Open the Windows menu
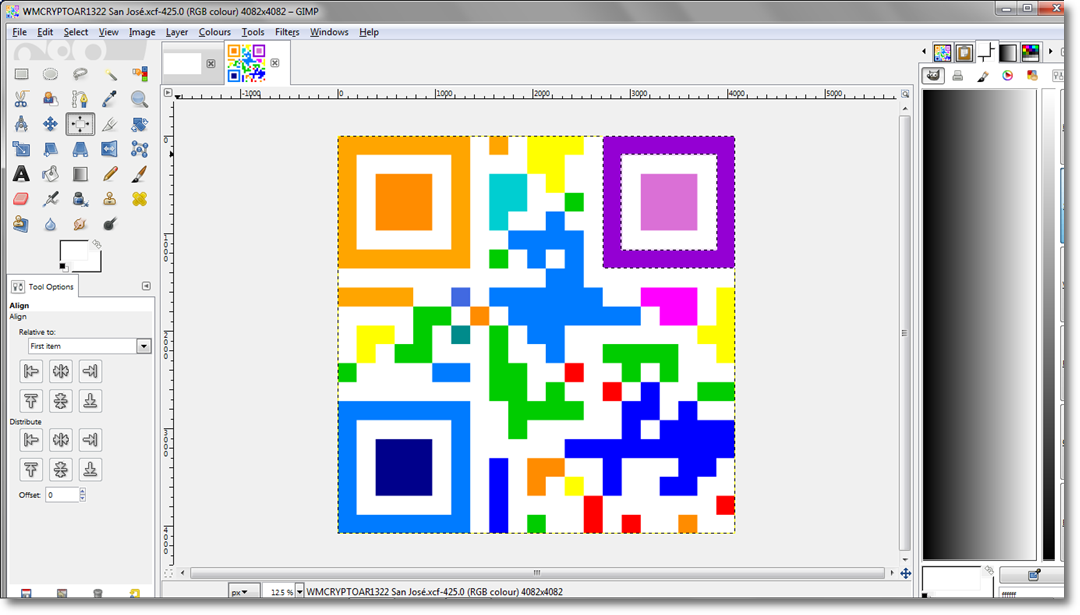The image size is (1080, 615). [x=329, y=32]
